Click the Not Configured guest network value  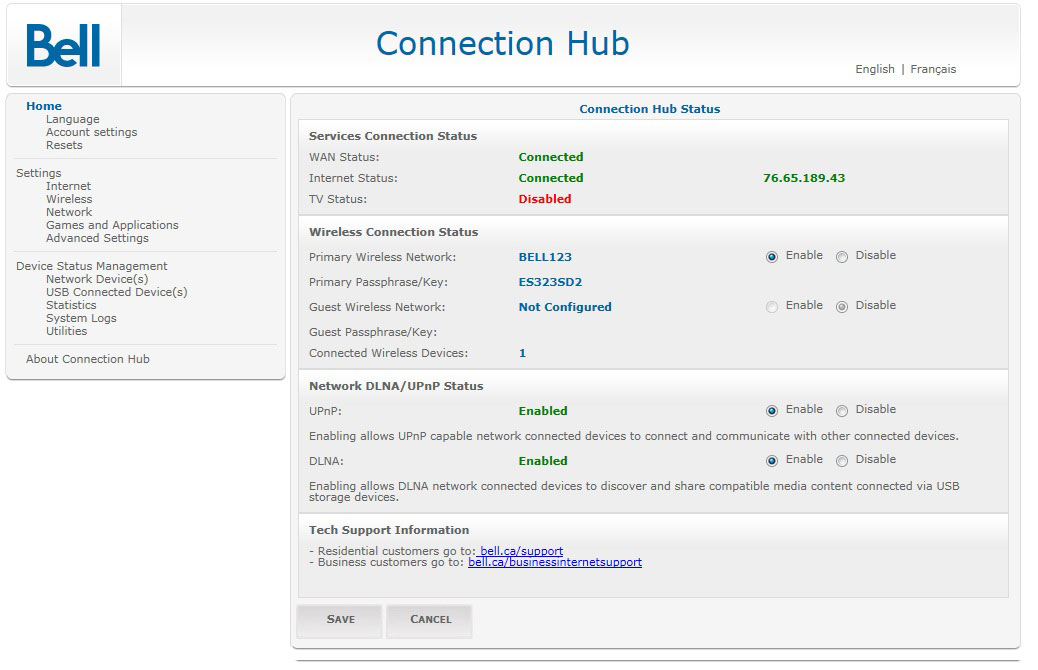click(565, 307)
